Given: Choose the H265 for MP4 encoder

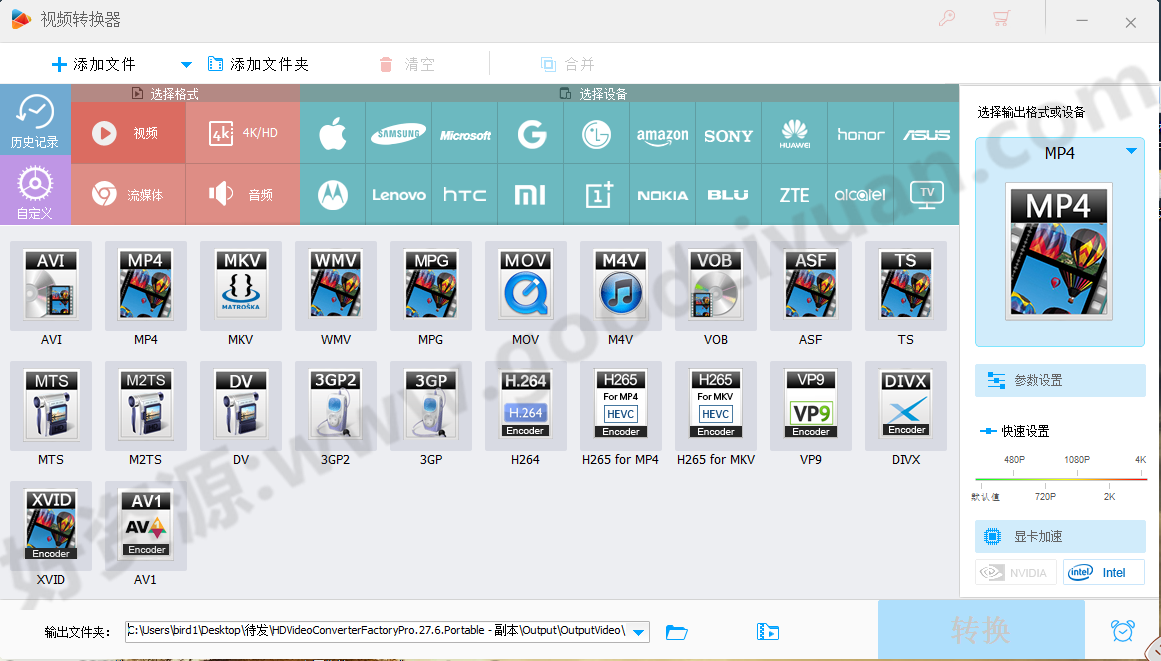Looking at the screenshot, I should [620, 405].
